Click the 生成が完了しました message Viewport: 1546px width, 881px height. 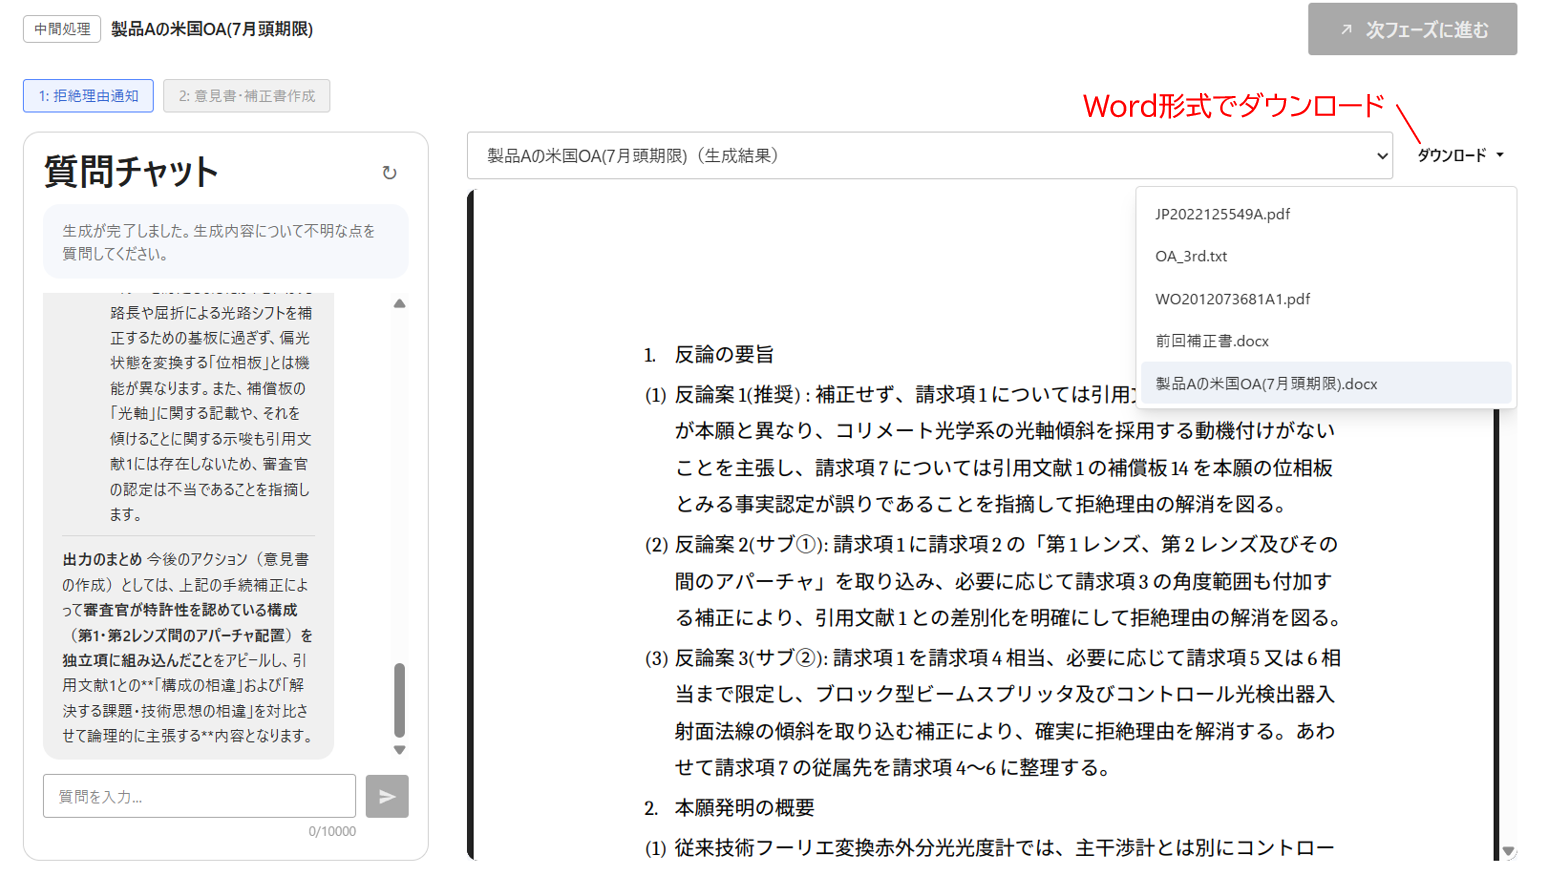pyautogui.click(x=225, y=242)
